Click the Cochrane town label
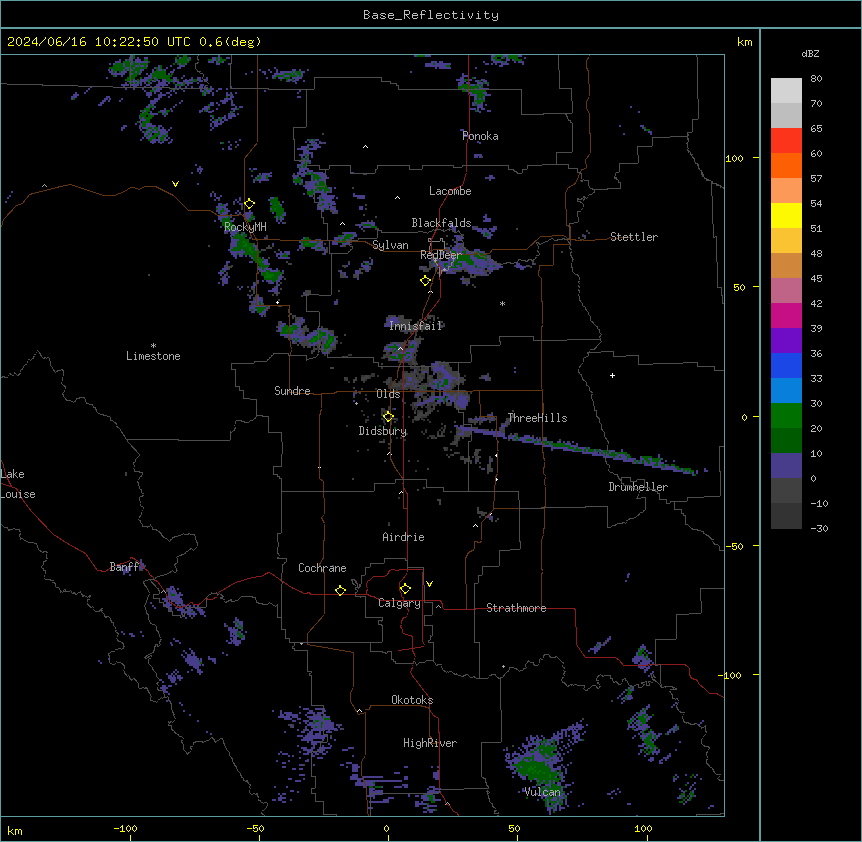Viewport: 862px width, 842px height. click(x=322, y=568)
